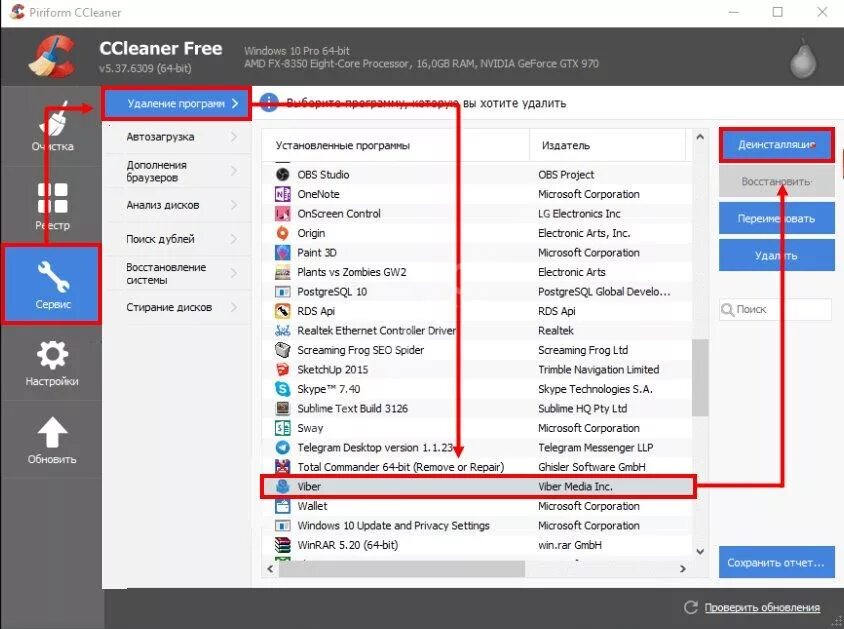The width and height of the screenshot is (844, 629).
Task: Open the Реестр registry section
Action: tap(52, 205)
